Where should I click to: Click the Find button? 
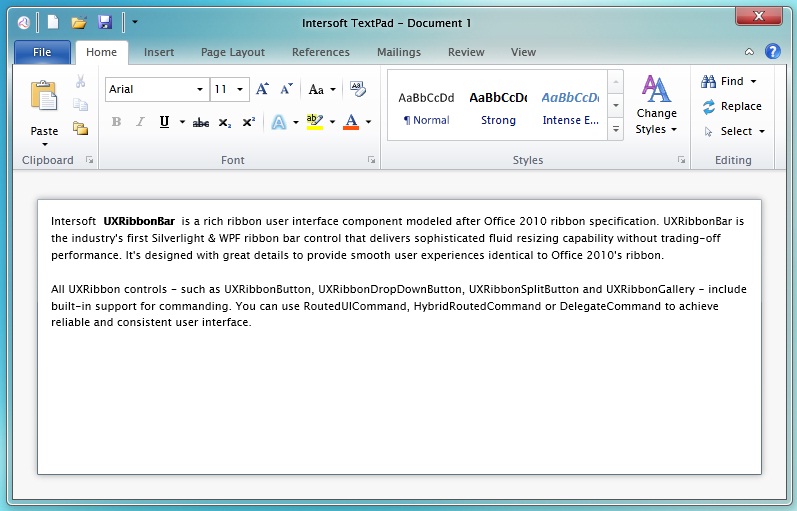click(x=722, y=81)
